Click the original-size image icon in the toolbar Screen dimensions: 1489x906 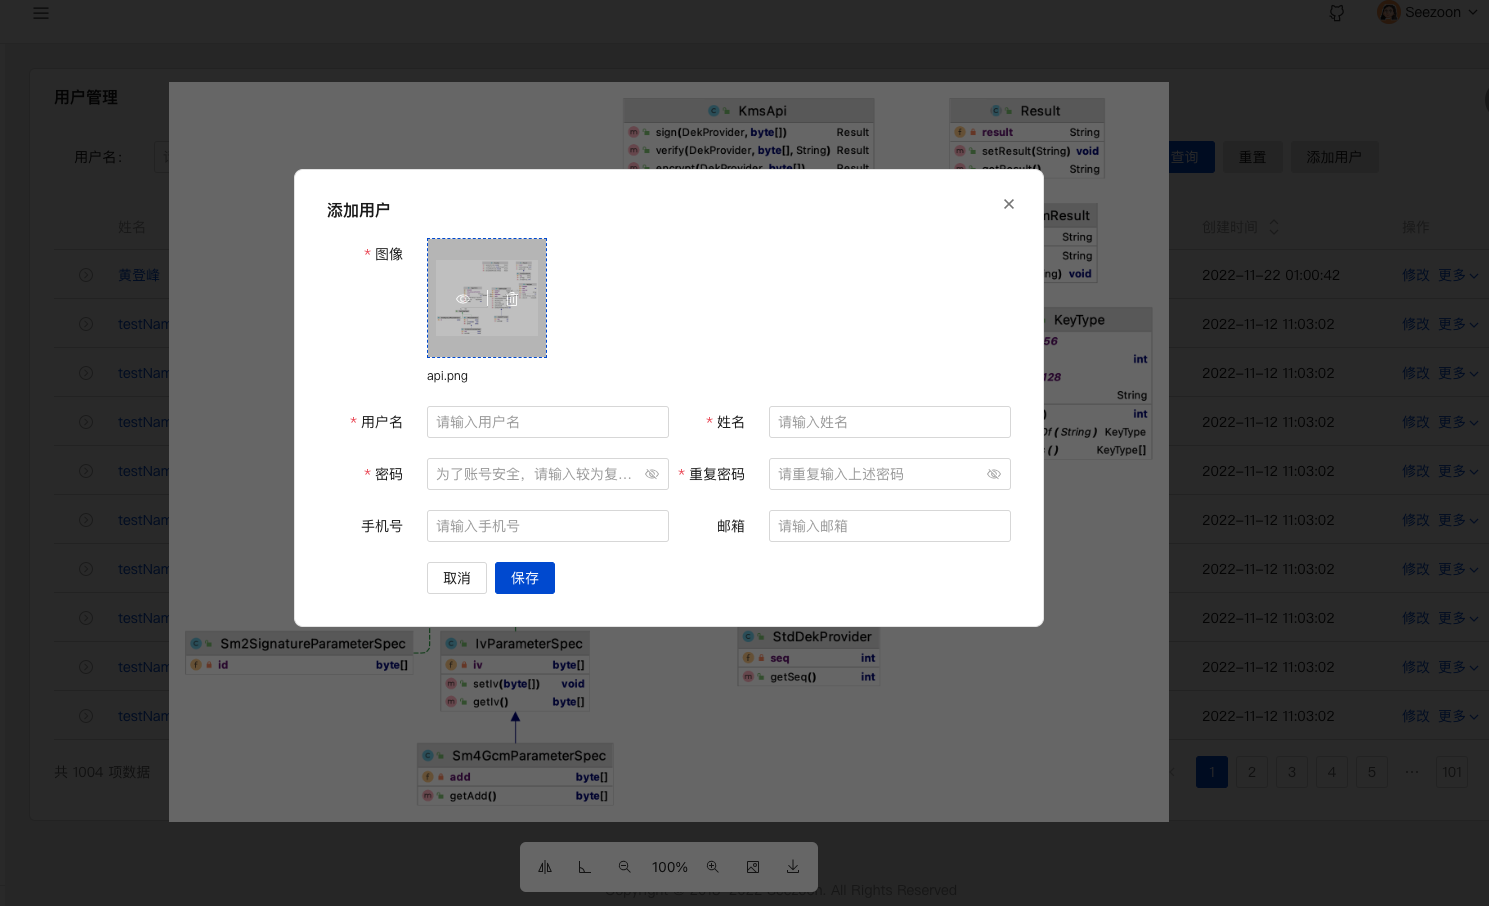(753, 866)
